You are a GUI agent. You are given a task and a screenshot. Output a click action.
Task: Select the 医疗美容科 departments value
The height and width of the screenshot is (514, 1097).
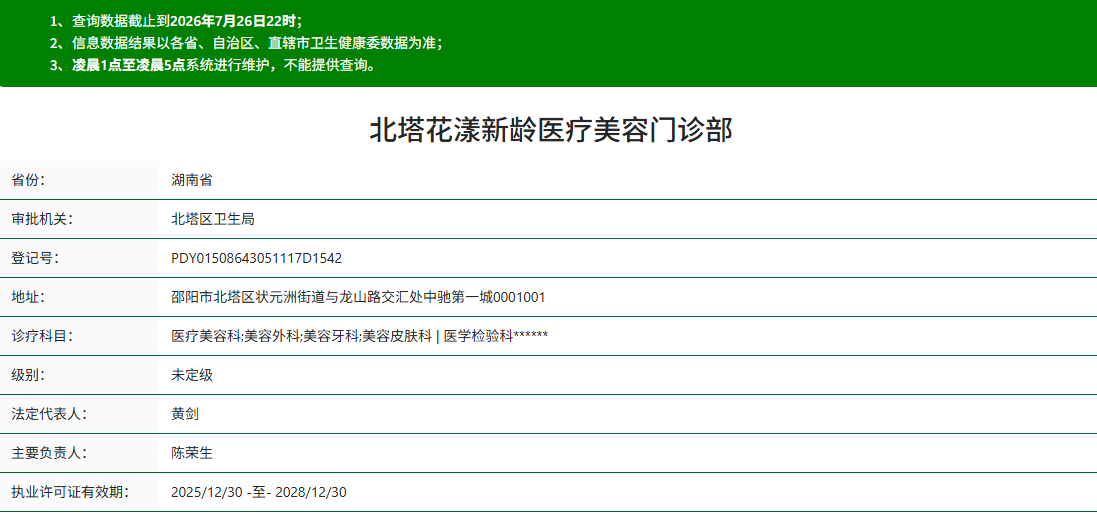[x=360, y=336]
